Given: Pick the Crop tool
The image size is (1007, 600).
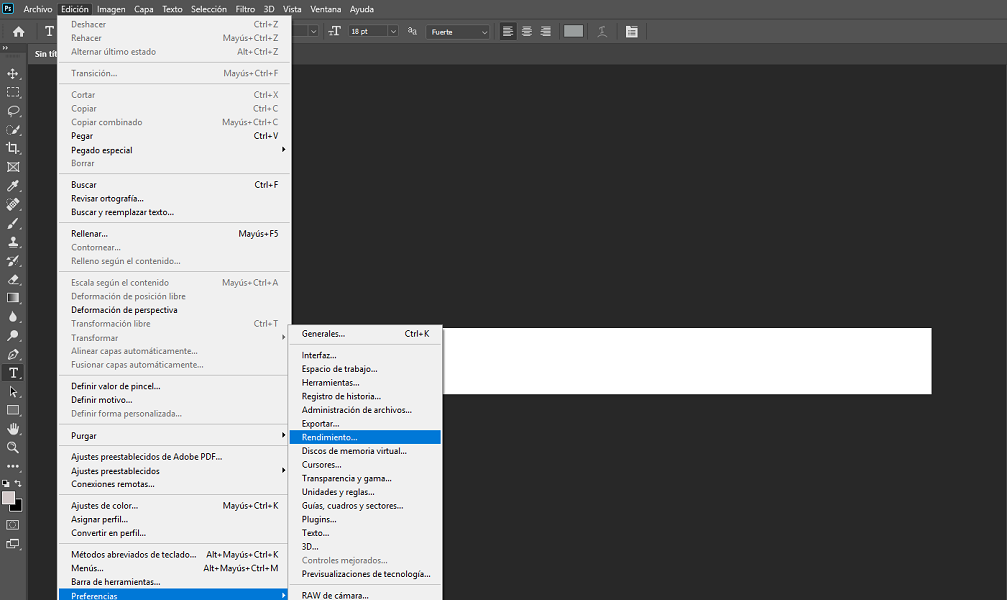Looking at the screenshot, I should 14,148.
